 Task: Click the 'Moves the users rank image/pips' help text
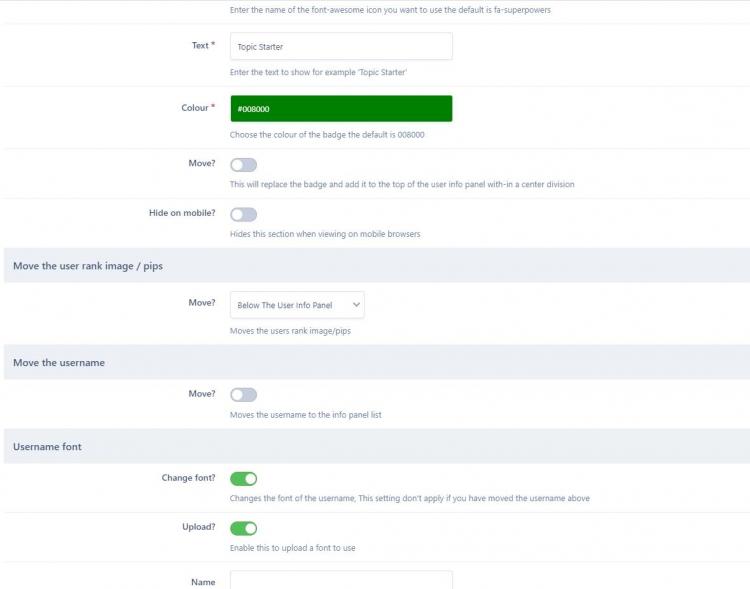(x=290, y=331)
